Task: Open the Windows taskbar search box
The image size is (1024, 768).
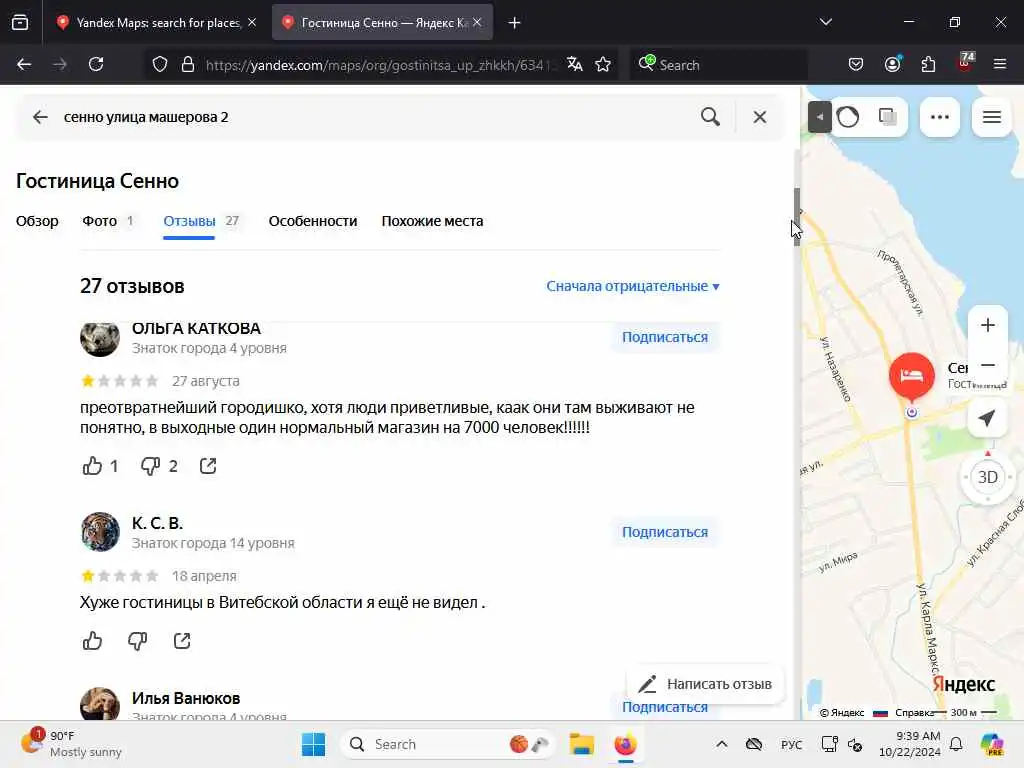Action: click(x=448, y=744)
